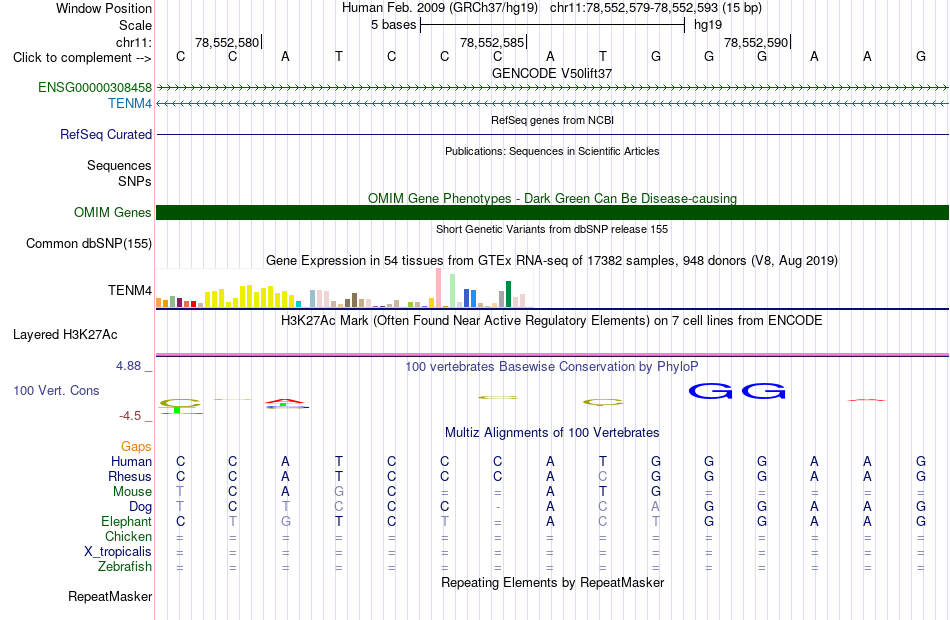Click the Scale label
The width and height of the screenshot is (950, 620).
point(135,25)
